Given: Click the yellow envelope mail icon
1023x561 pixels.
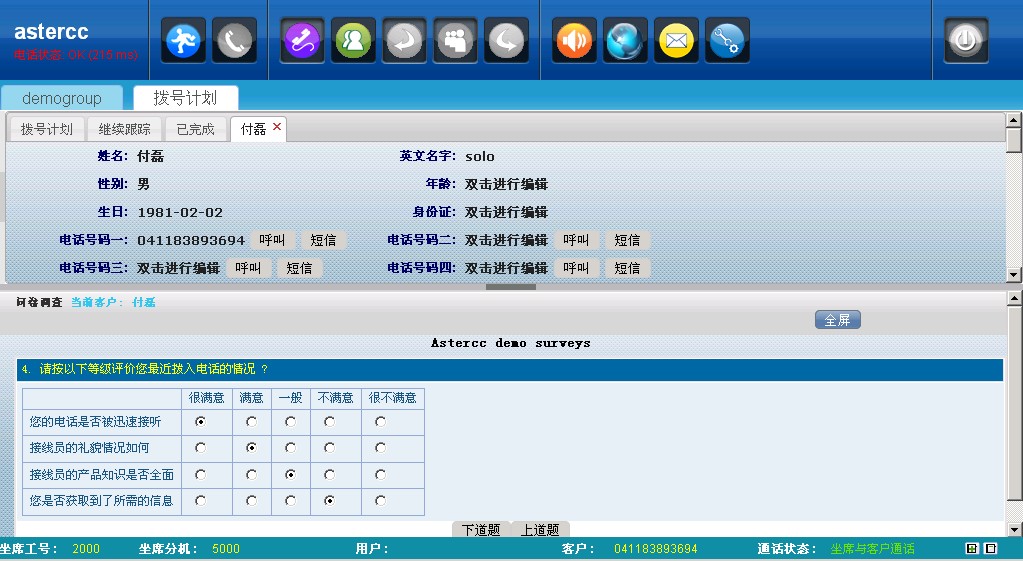Looking at the screenshot, I should pos(677,40).
